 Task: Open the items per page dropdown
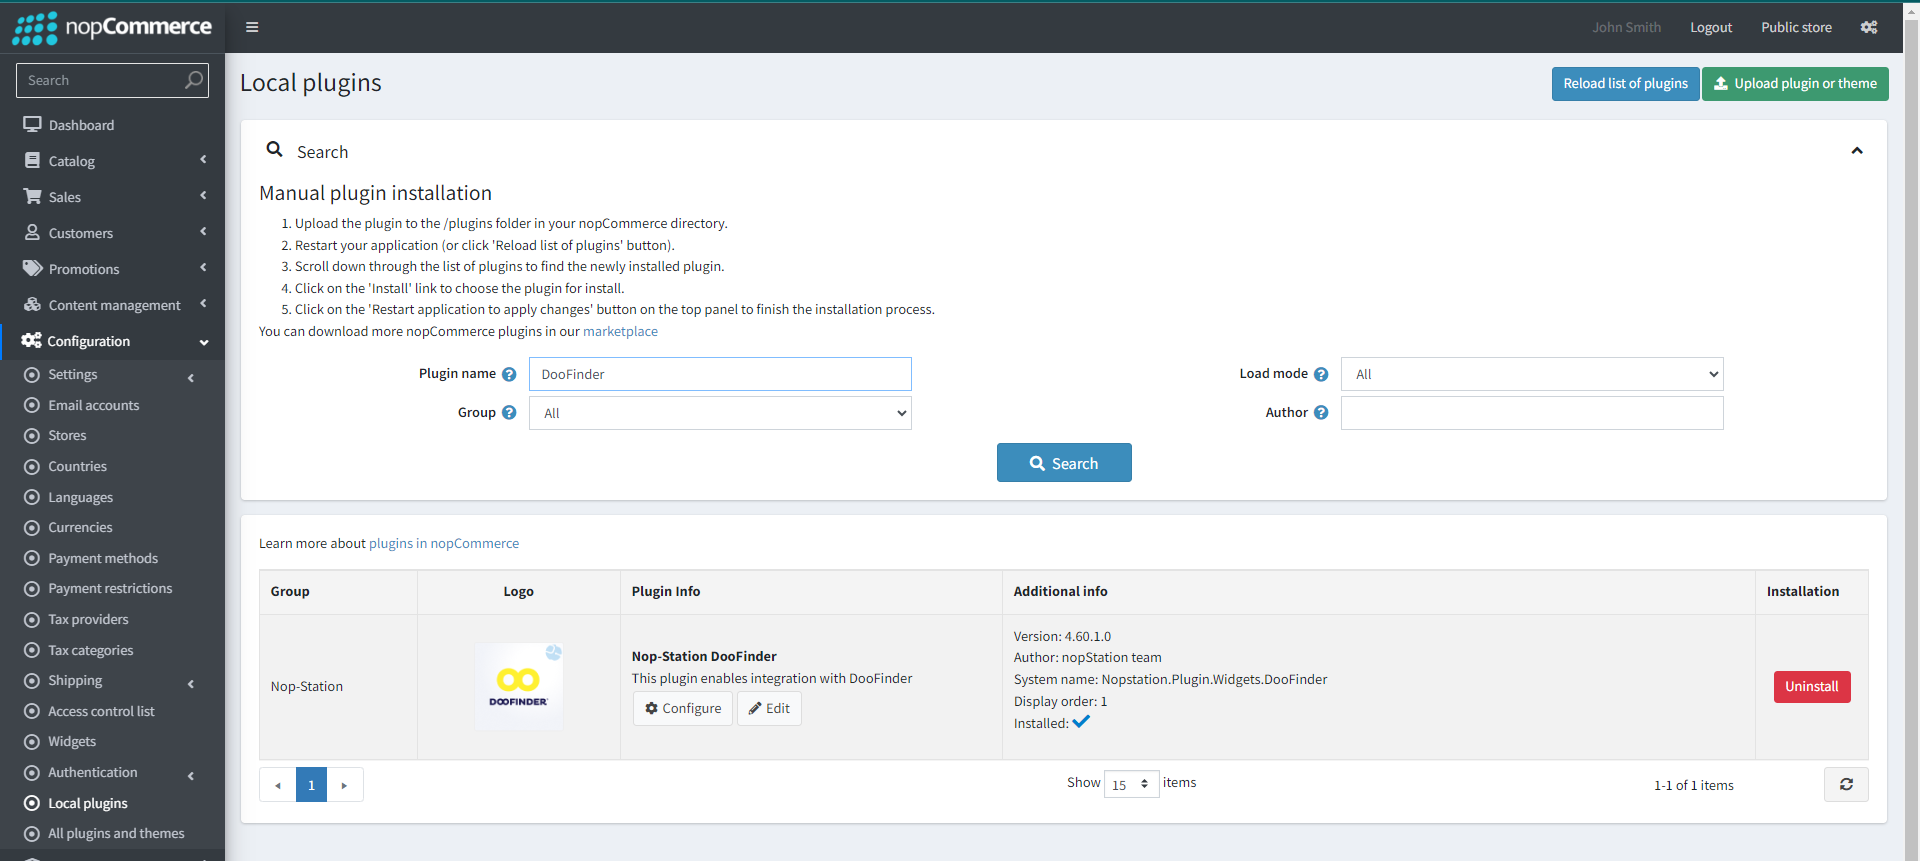point(1131,784)
